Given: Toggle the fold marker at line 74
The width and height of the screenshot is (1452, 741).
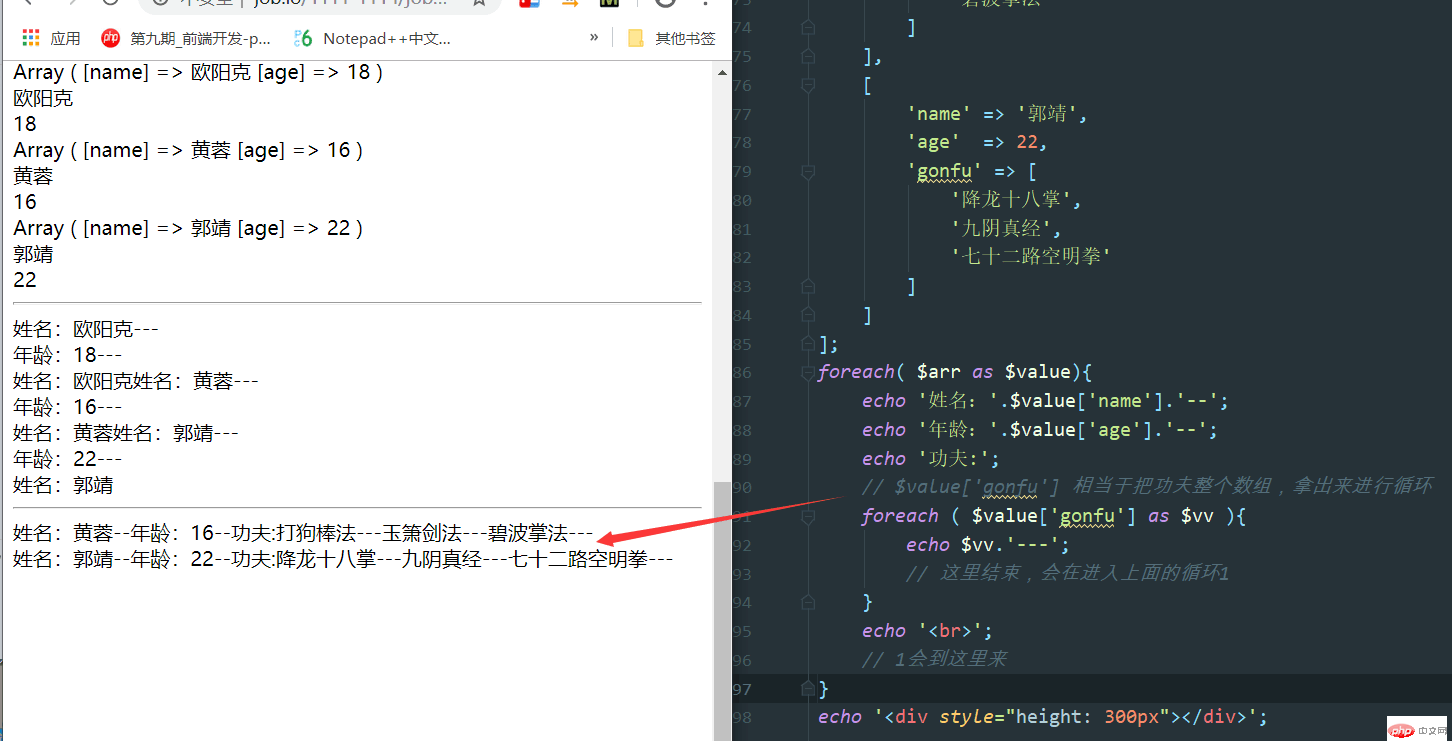Looking at the screenshot, I should [808, 28].
